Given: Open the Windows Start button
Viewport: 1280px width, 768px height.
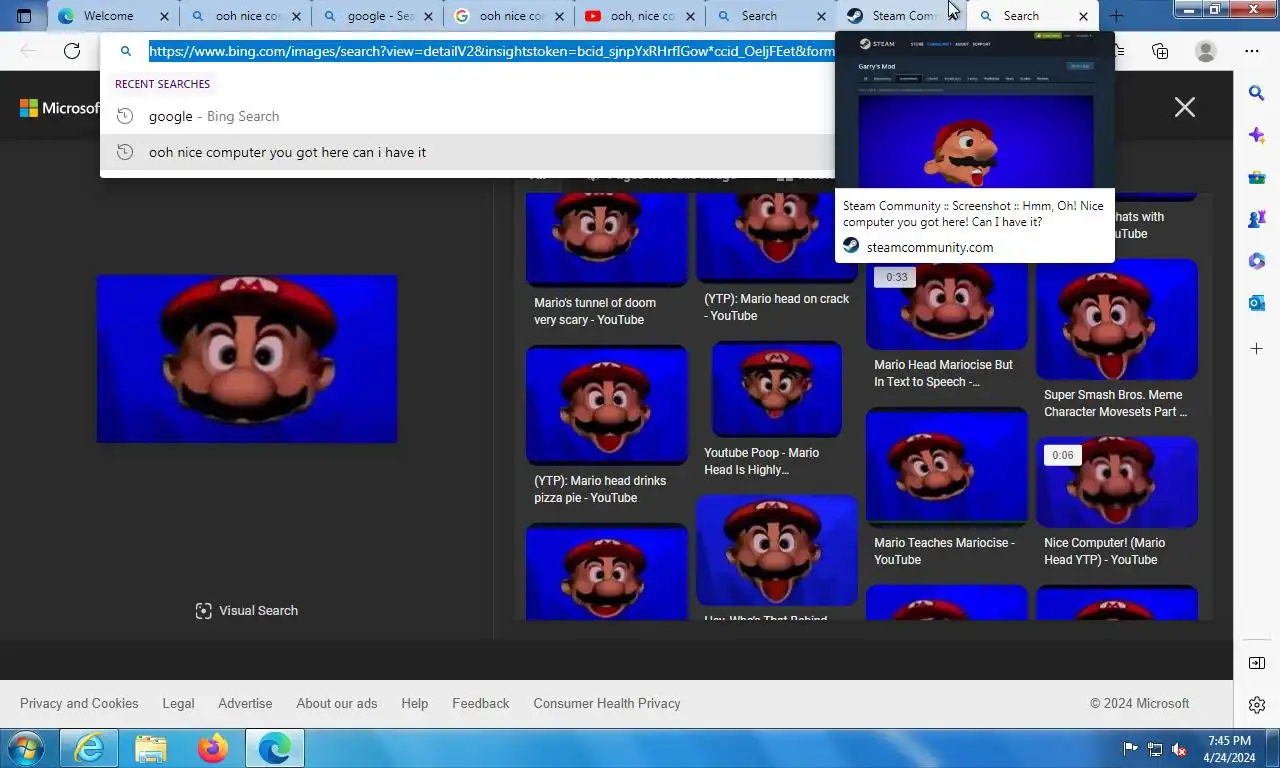Looking at the screenshot, I should tap(26, 748).
